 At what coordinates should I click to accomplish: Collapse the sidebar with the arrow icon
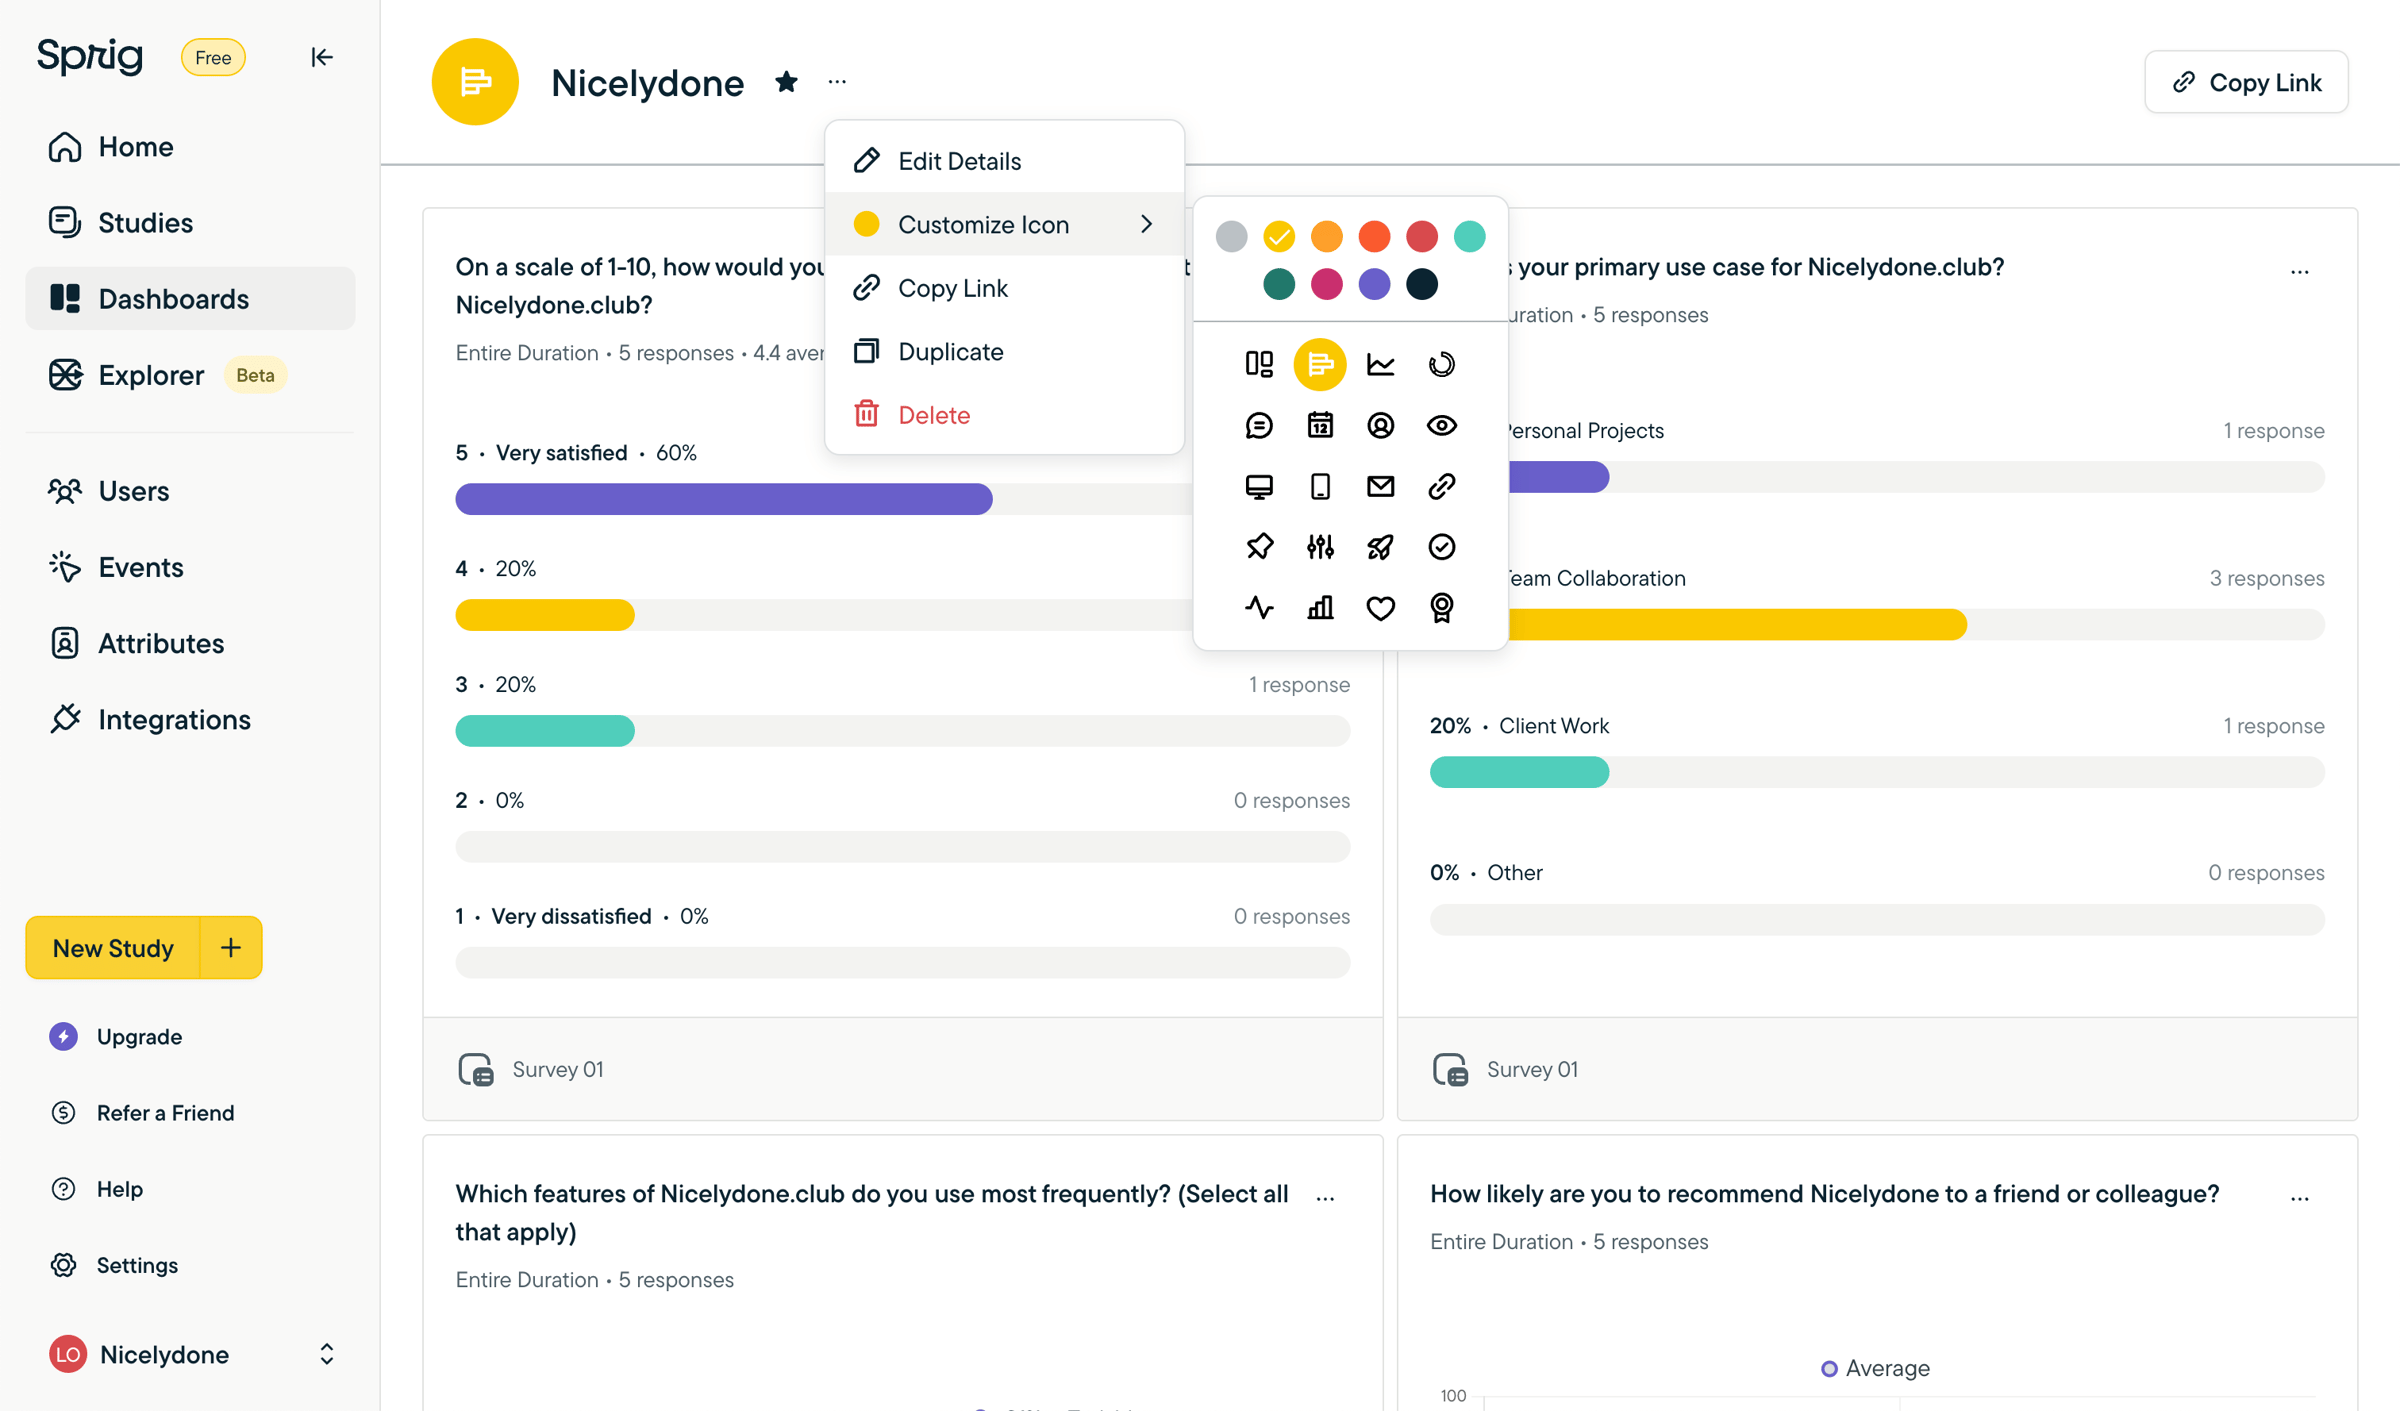tap(321, 57)
